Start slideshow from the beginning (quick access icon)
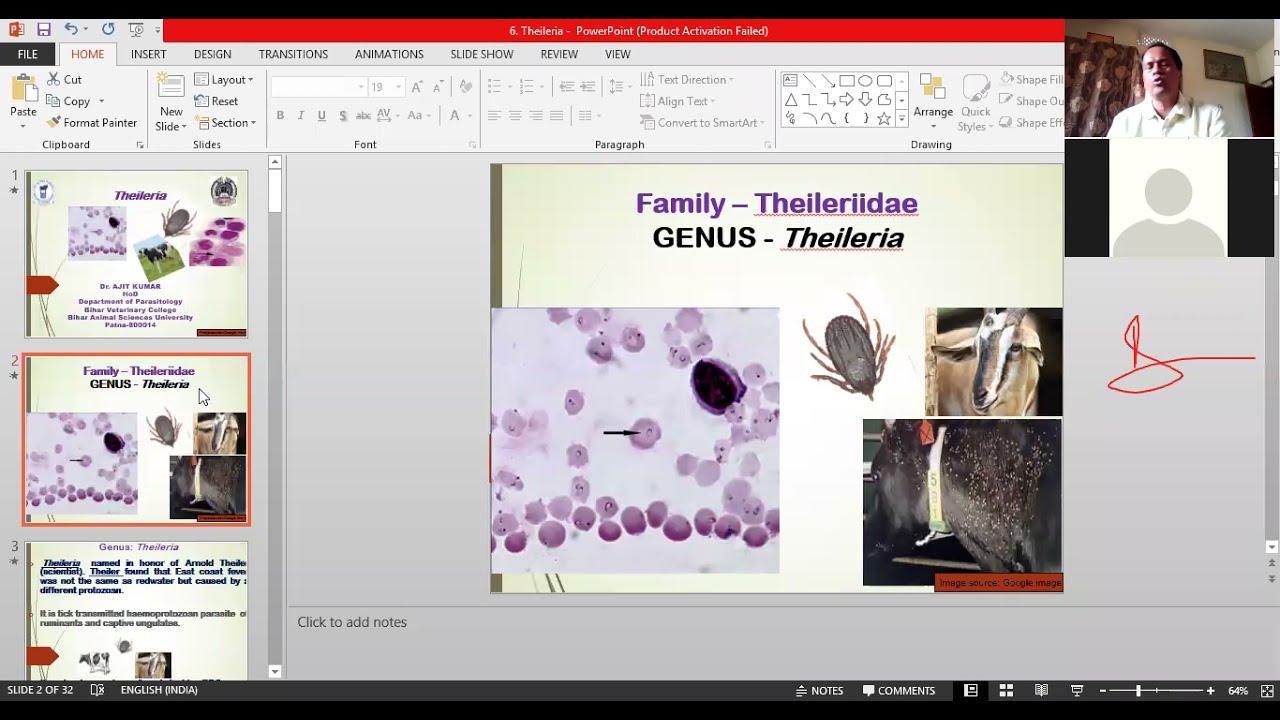The width and height of the screenshot is (1280, 720). 137,30
